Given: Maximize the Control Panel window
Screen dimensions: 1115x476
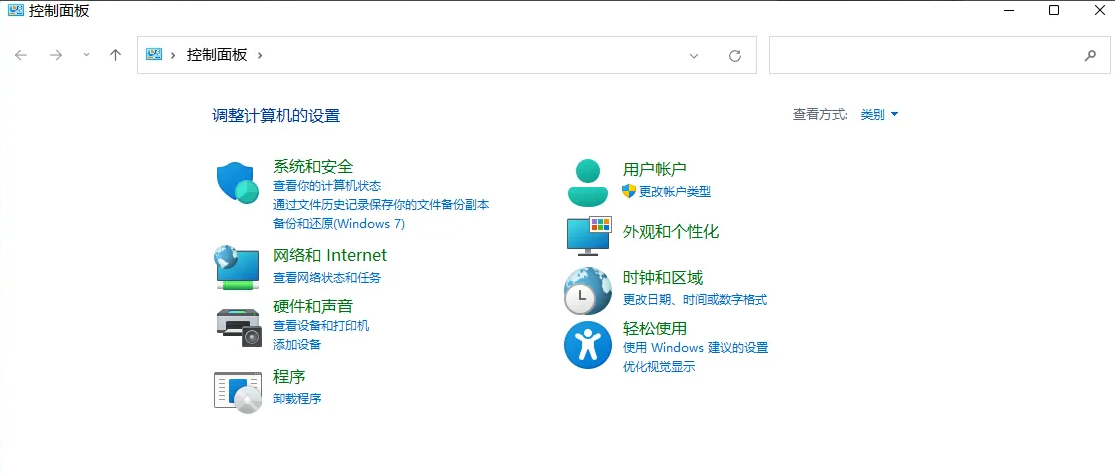Looking at the screenshot, I should point(1055,10).
